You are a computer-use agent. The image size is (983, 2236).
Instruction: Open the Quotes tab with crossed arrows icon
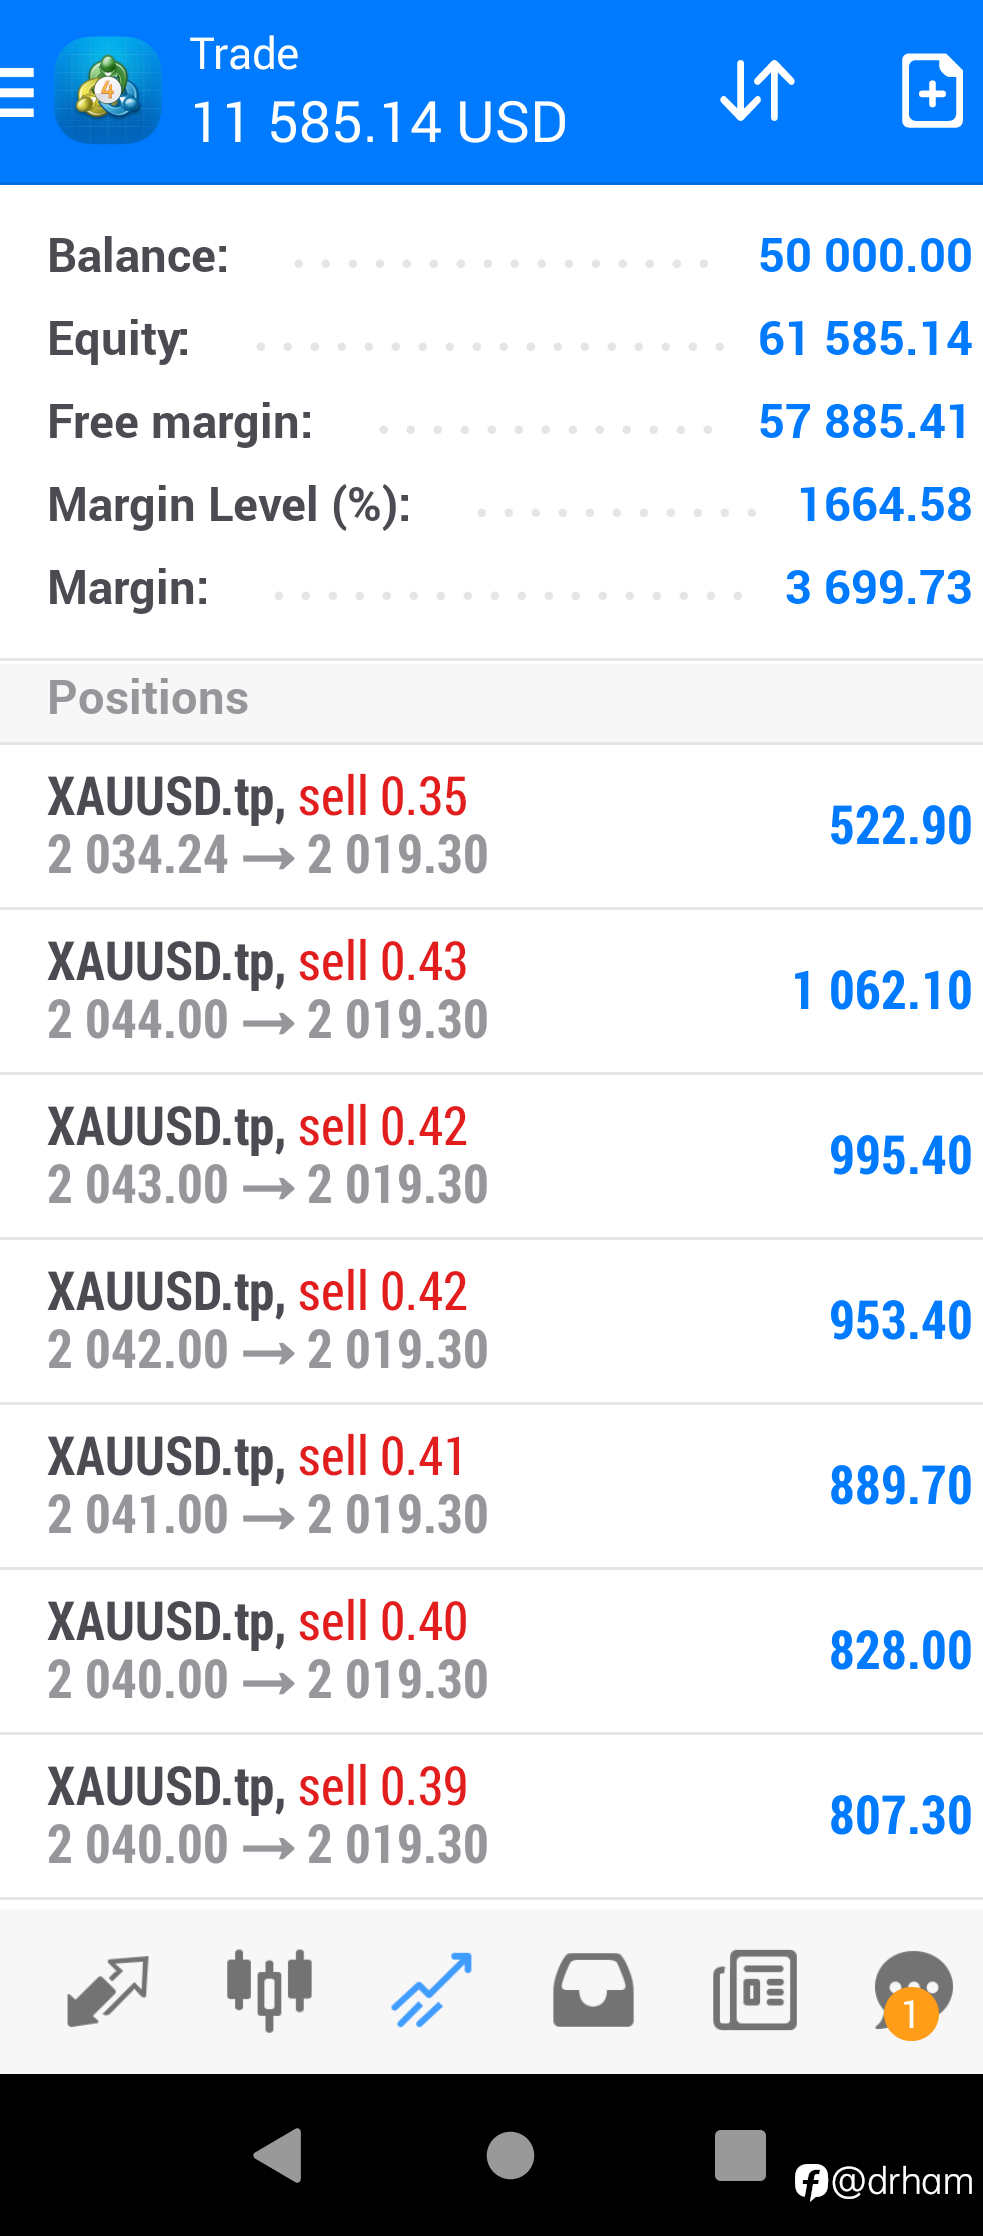[x=108, y=1990]
